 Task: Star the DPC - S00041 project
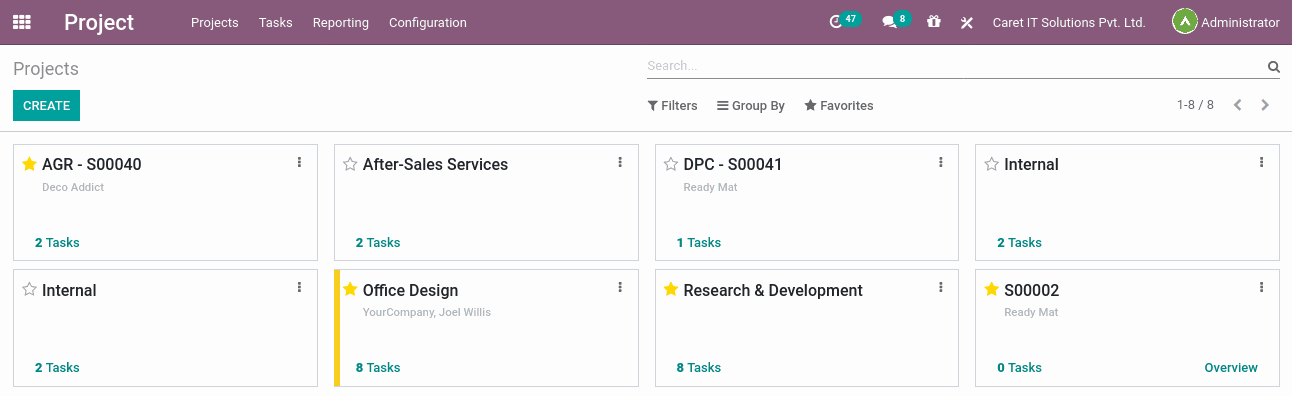click(x=671, y=164)
